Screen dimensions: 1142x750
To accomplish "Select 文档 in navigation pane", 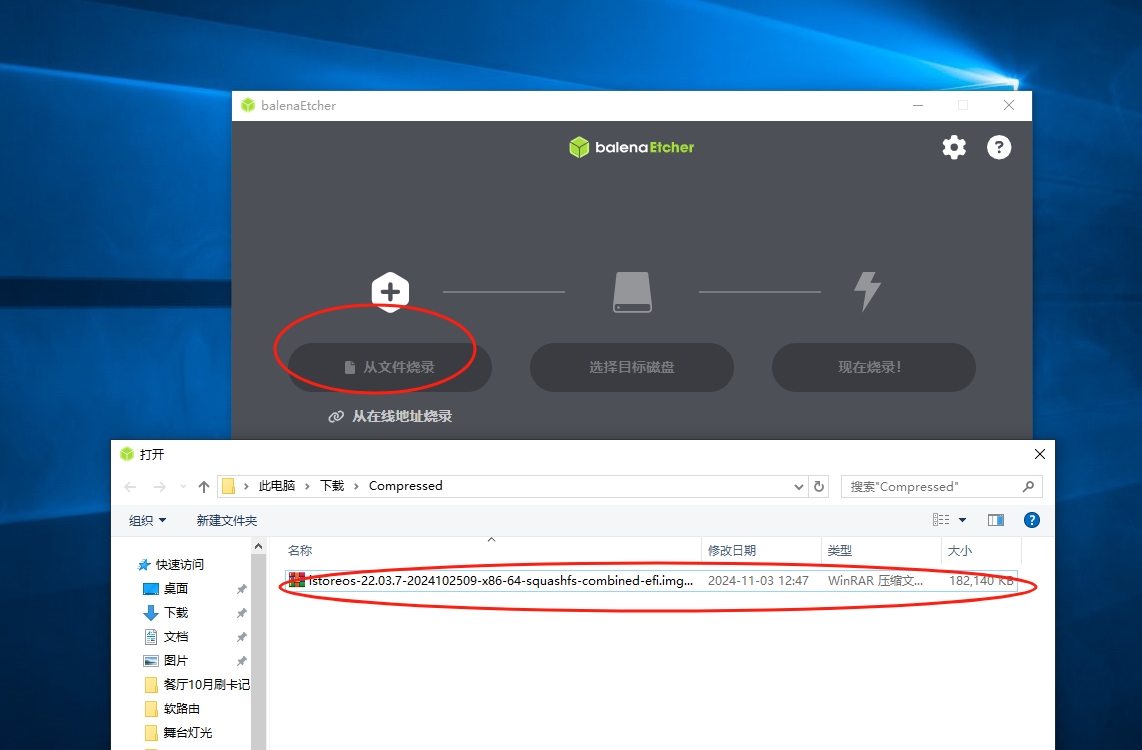I will pyautogui.click(x=166, y=636).
